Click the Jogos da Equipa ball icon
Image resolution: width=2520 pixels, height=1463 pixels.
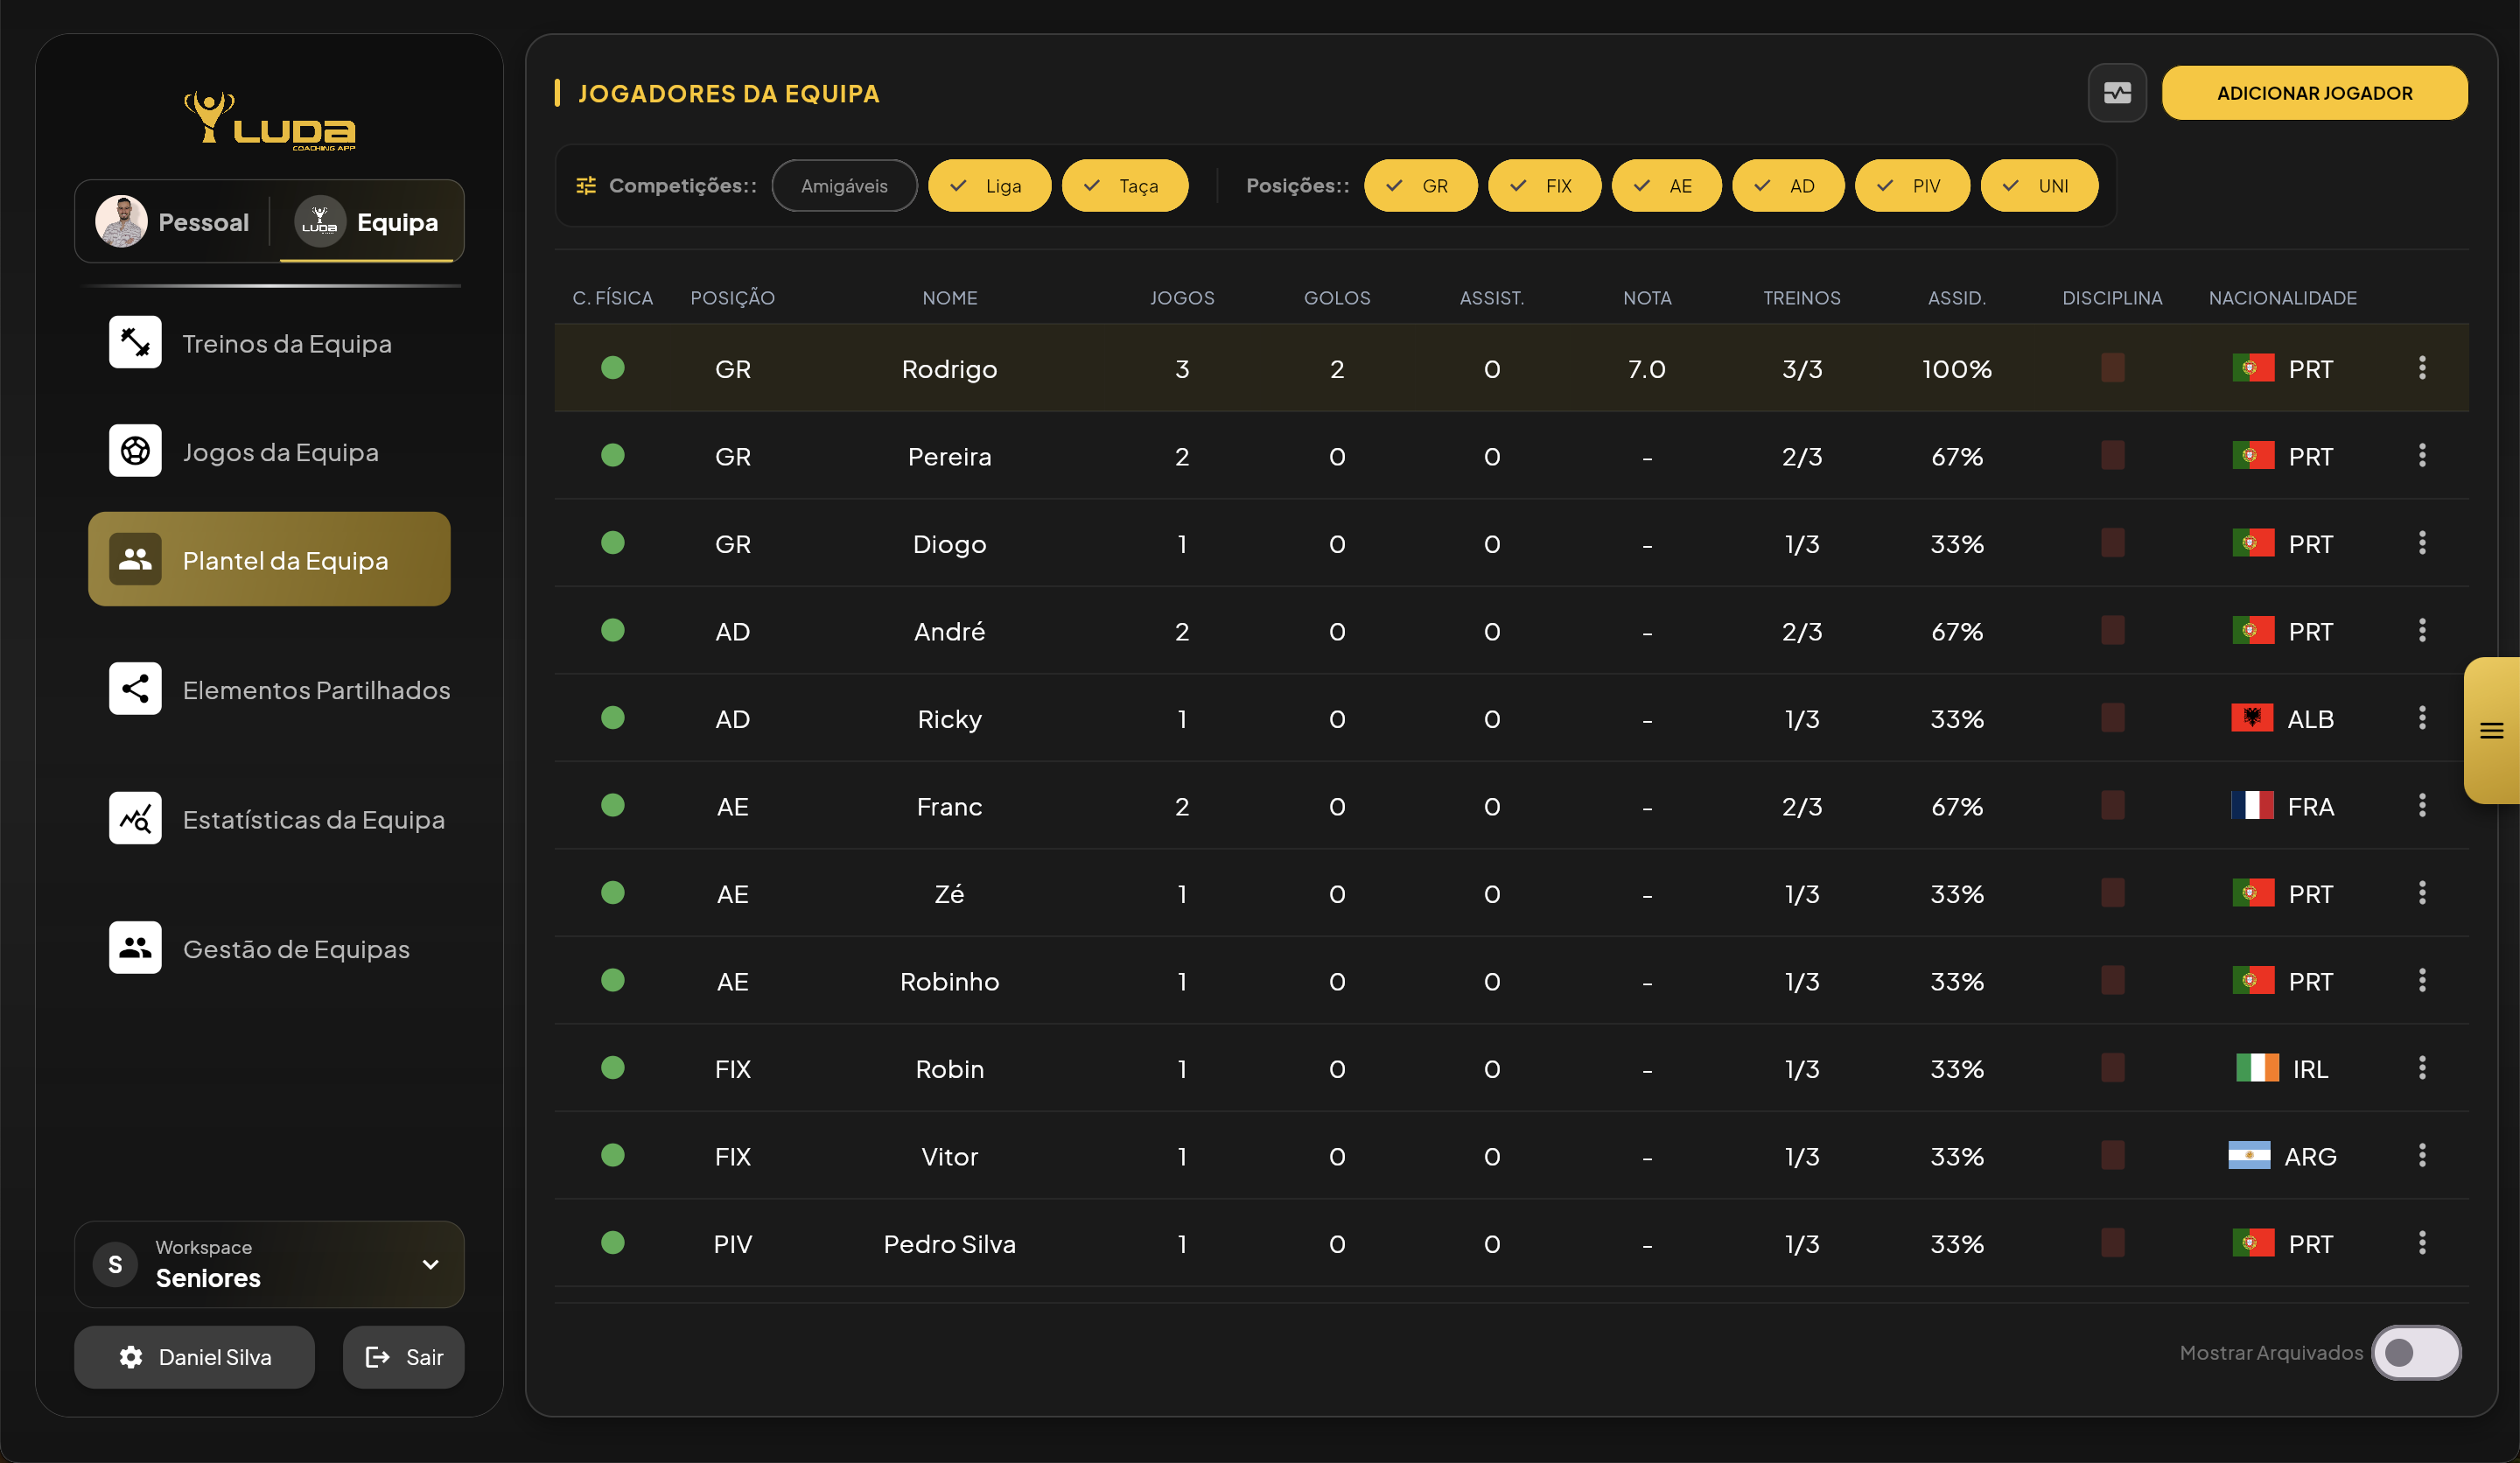pos(135,451)
